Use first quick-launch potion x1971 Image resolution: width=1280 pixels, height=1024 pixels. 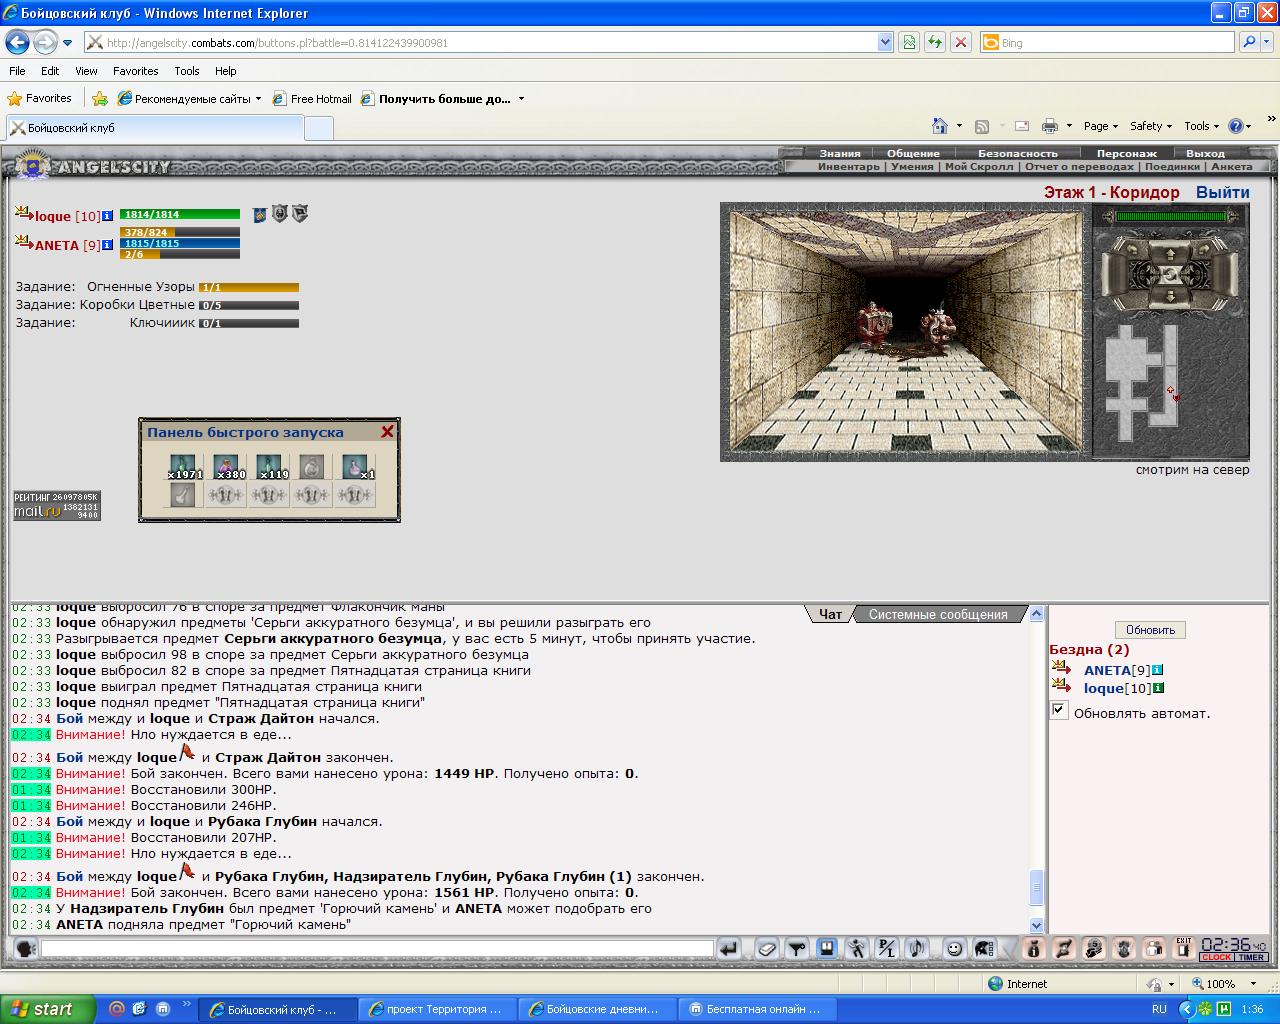(x=183, y=467)
